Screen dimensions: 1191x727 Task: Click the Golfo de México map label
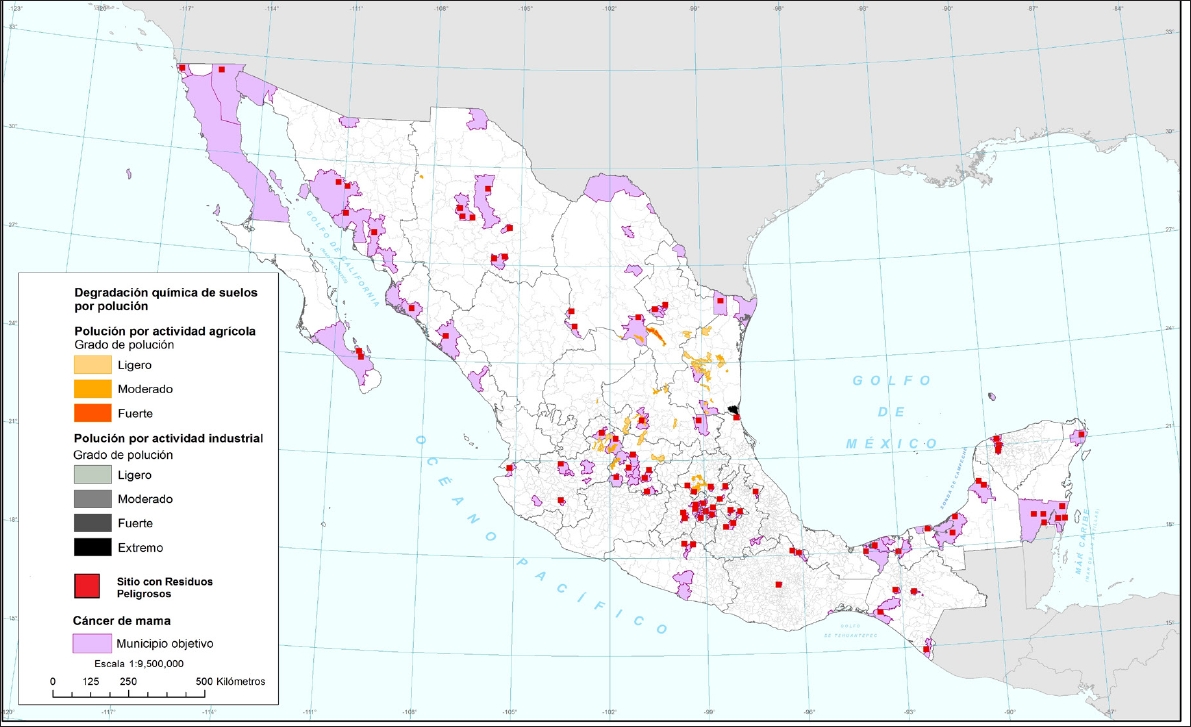click(x=894, y=411)
